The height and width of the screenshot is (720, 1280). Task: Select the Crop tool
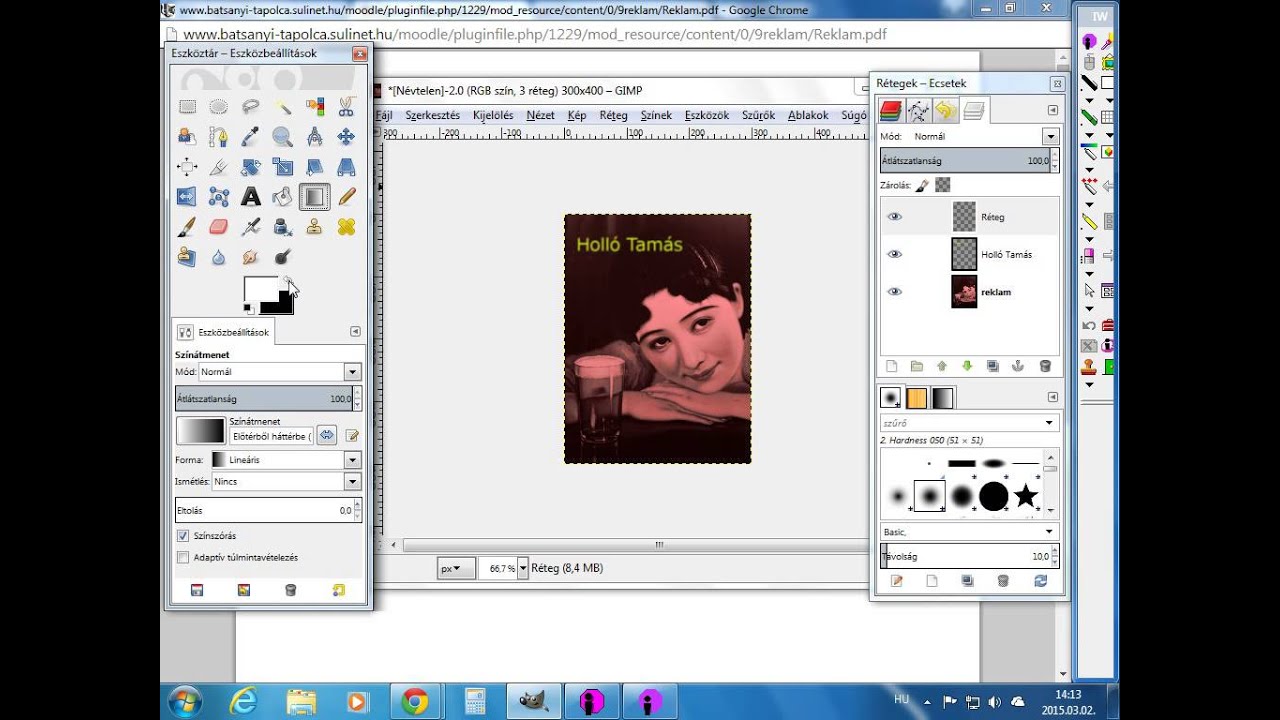coord(219,167)
